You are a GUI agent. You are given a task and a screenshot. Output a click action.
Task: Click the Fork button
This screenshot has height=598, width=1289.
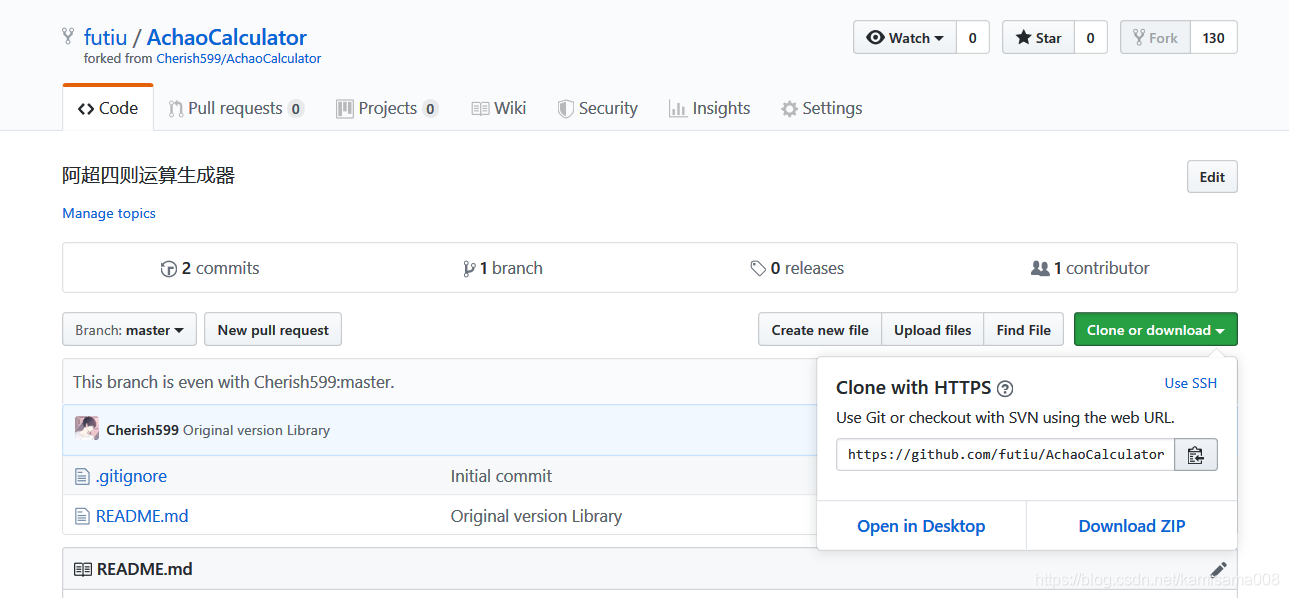(1155, 38)
